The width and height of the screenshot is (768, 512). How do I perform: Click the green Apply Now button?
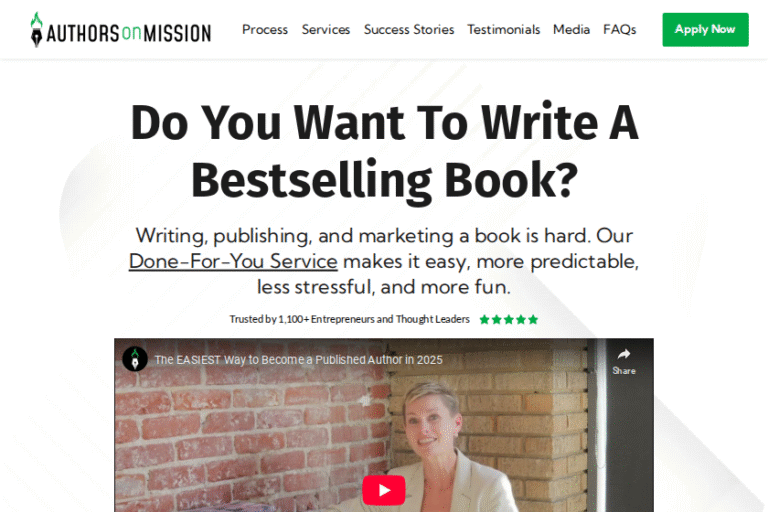705,30
